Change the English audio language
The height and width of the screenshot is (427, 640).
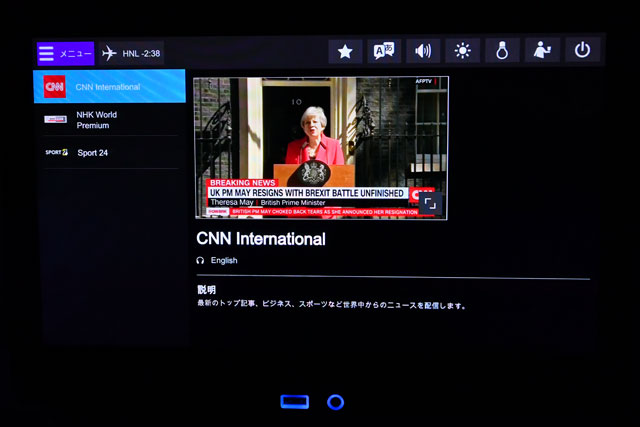coord(224,260)
